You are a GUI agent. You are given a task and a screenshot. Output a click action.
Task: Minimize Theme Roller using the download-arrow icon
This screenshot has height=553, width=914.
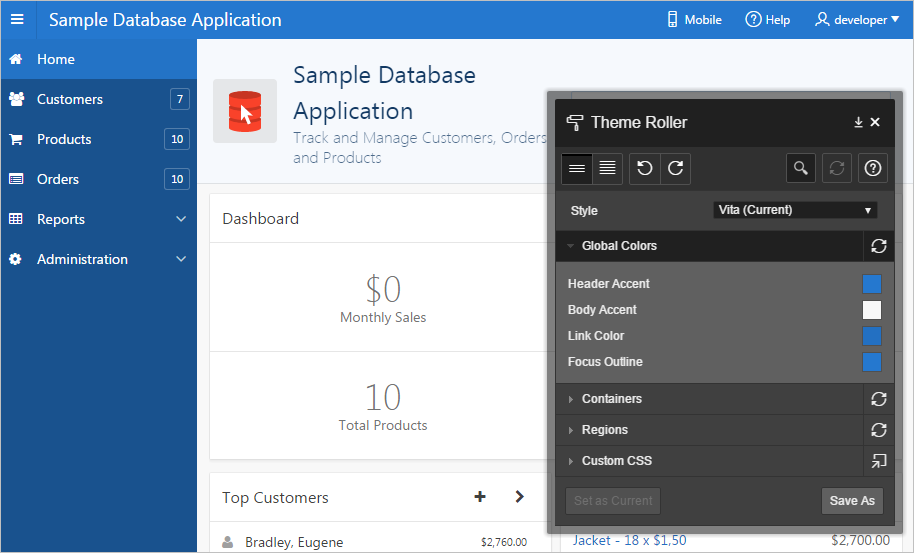(857, 122)
